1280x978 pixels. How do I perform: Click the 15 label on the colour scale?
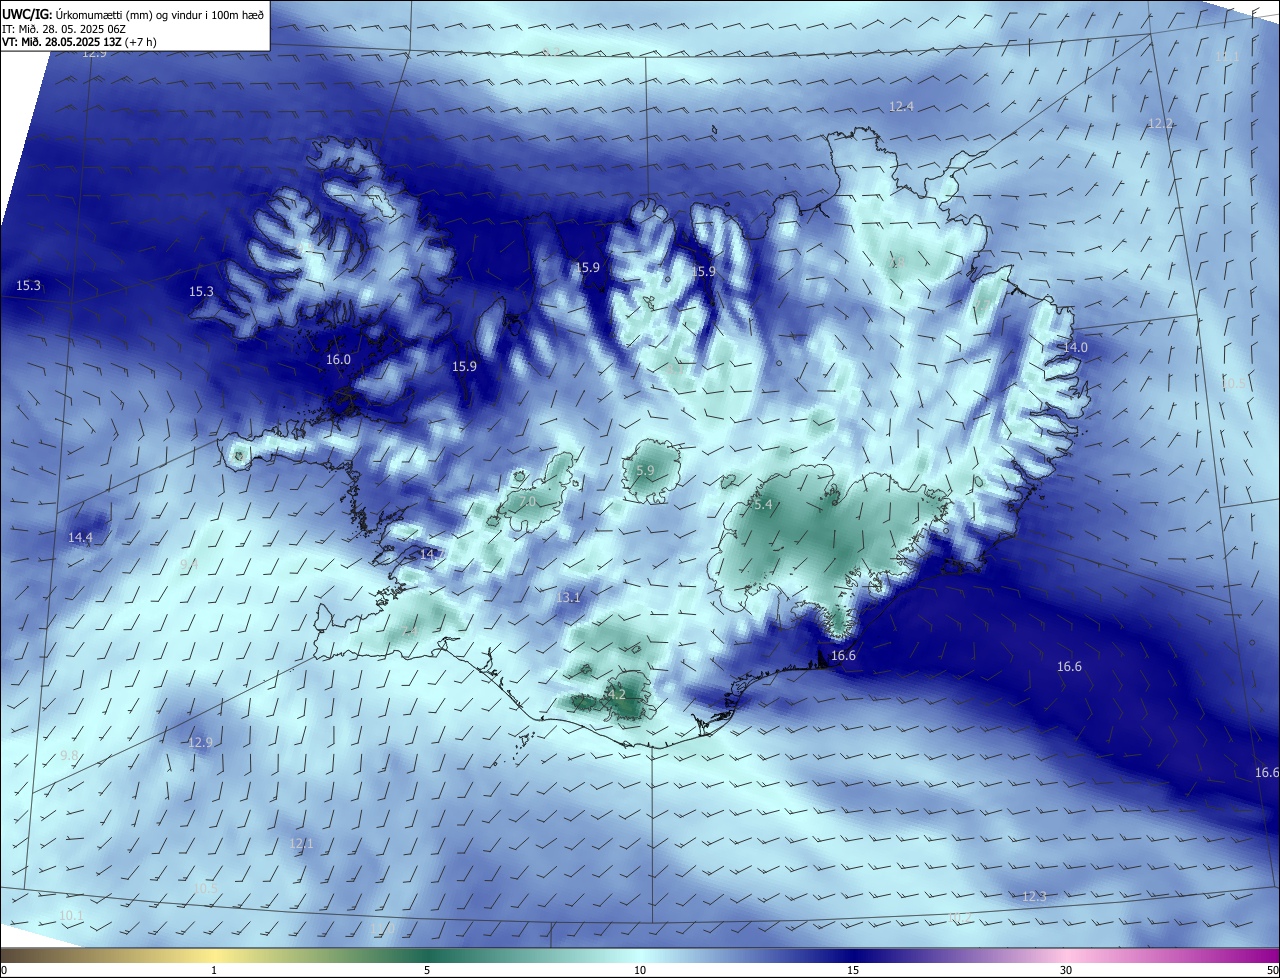tap(852, 971)
